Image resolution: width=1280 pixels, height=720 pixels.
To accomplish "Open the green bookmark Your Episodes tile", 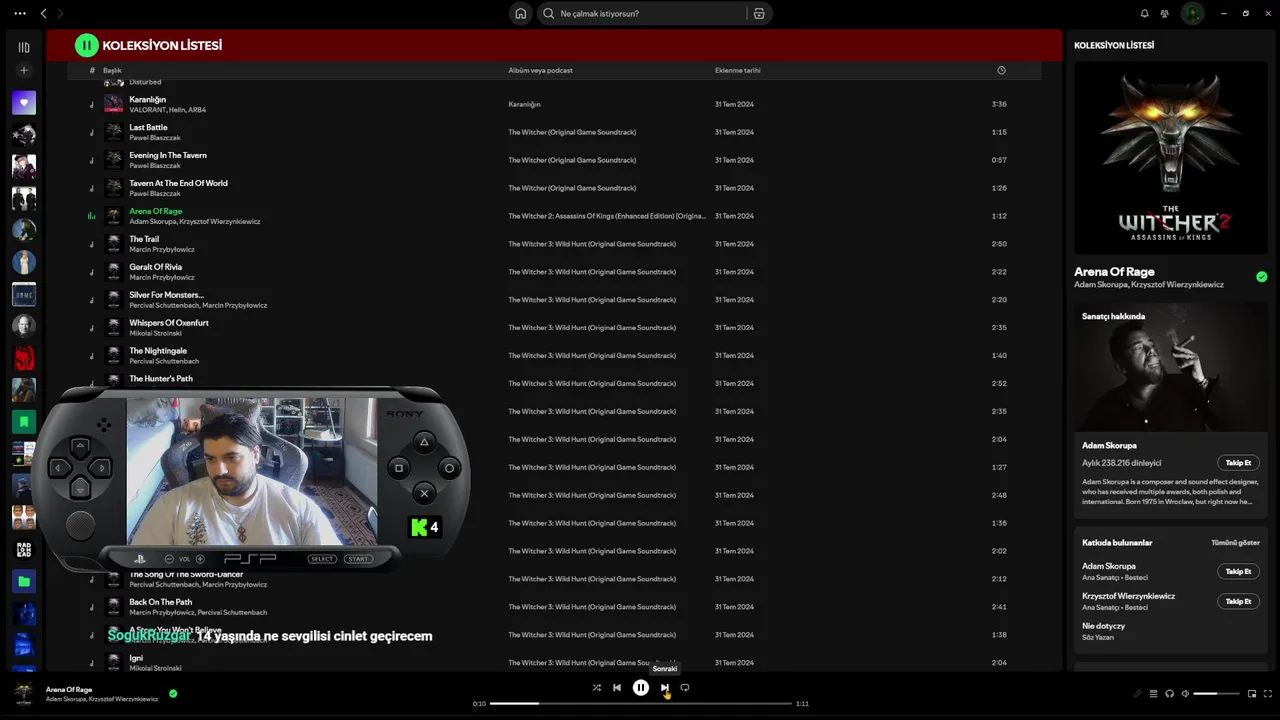I will pyautogui.click(x=24, y=422).
